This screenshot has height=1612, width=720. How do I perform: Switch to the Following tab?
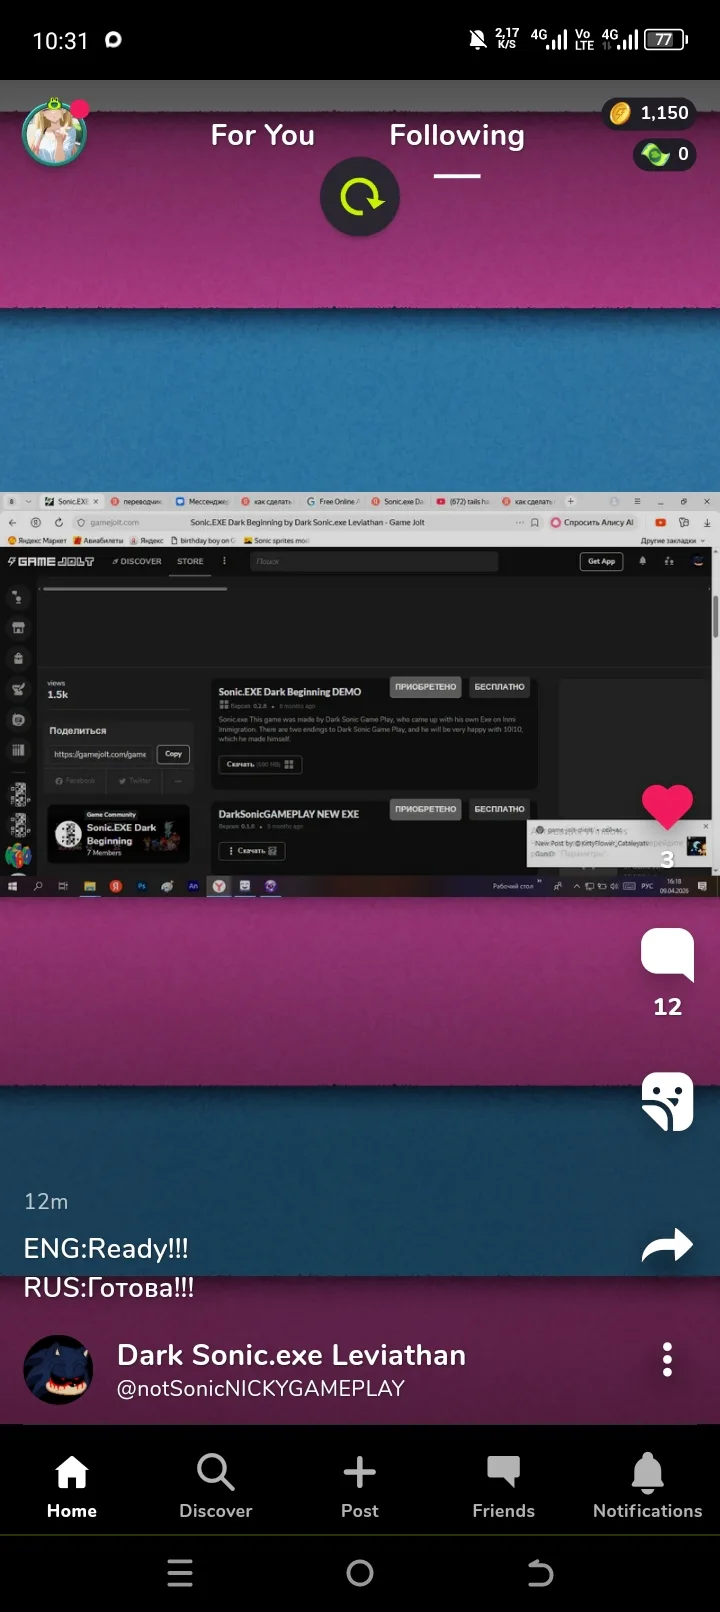tap(457, 135)
